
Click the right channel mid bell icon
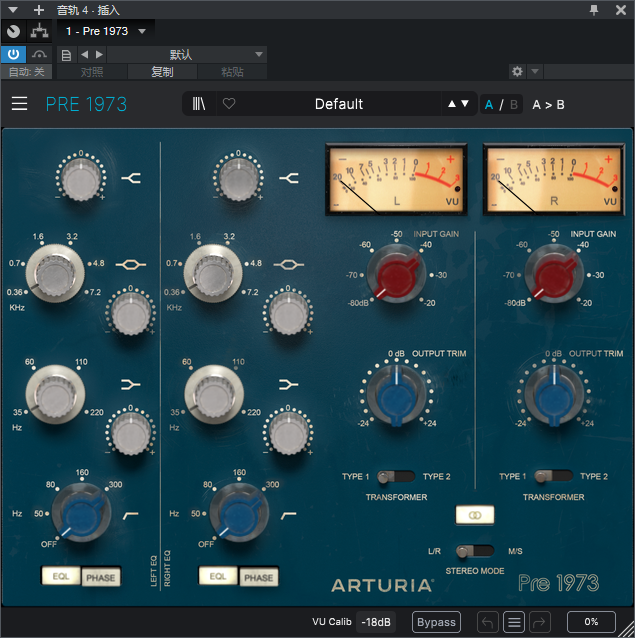click(x=288, y=265)
